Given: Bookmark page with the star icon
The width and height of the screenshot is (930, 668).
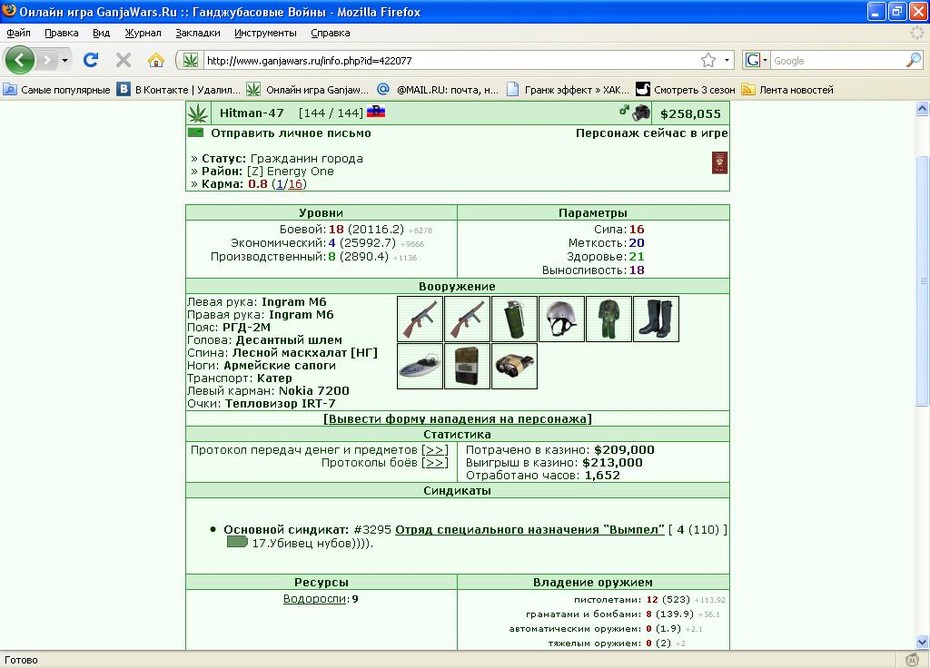Looking at the screenshot, I should 708,60.
